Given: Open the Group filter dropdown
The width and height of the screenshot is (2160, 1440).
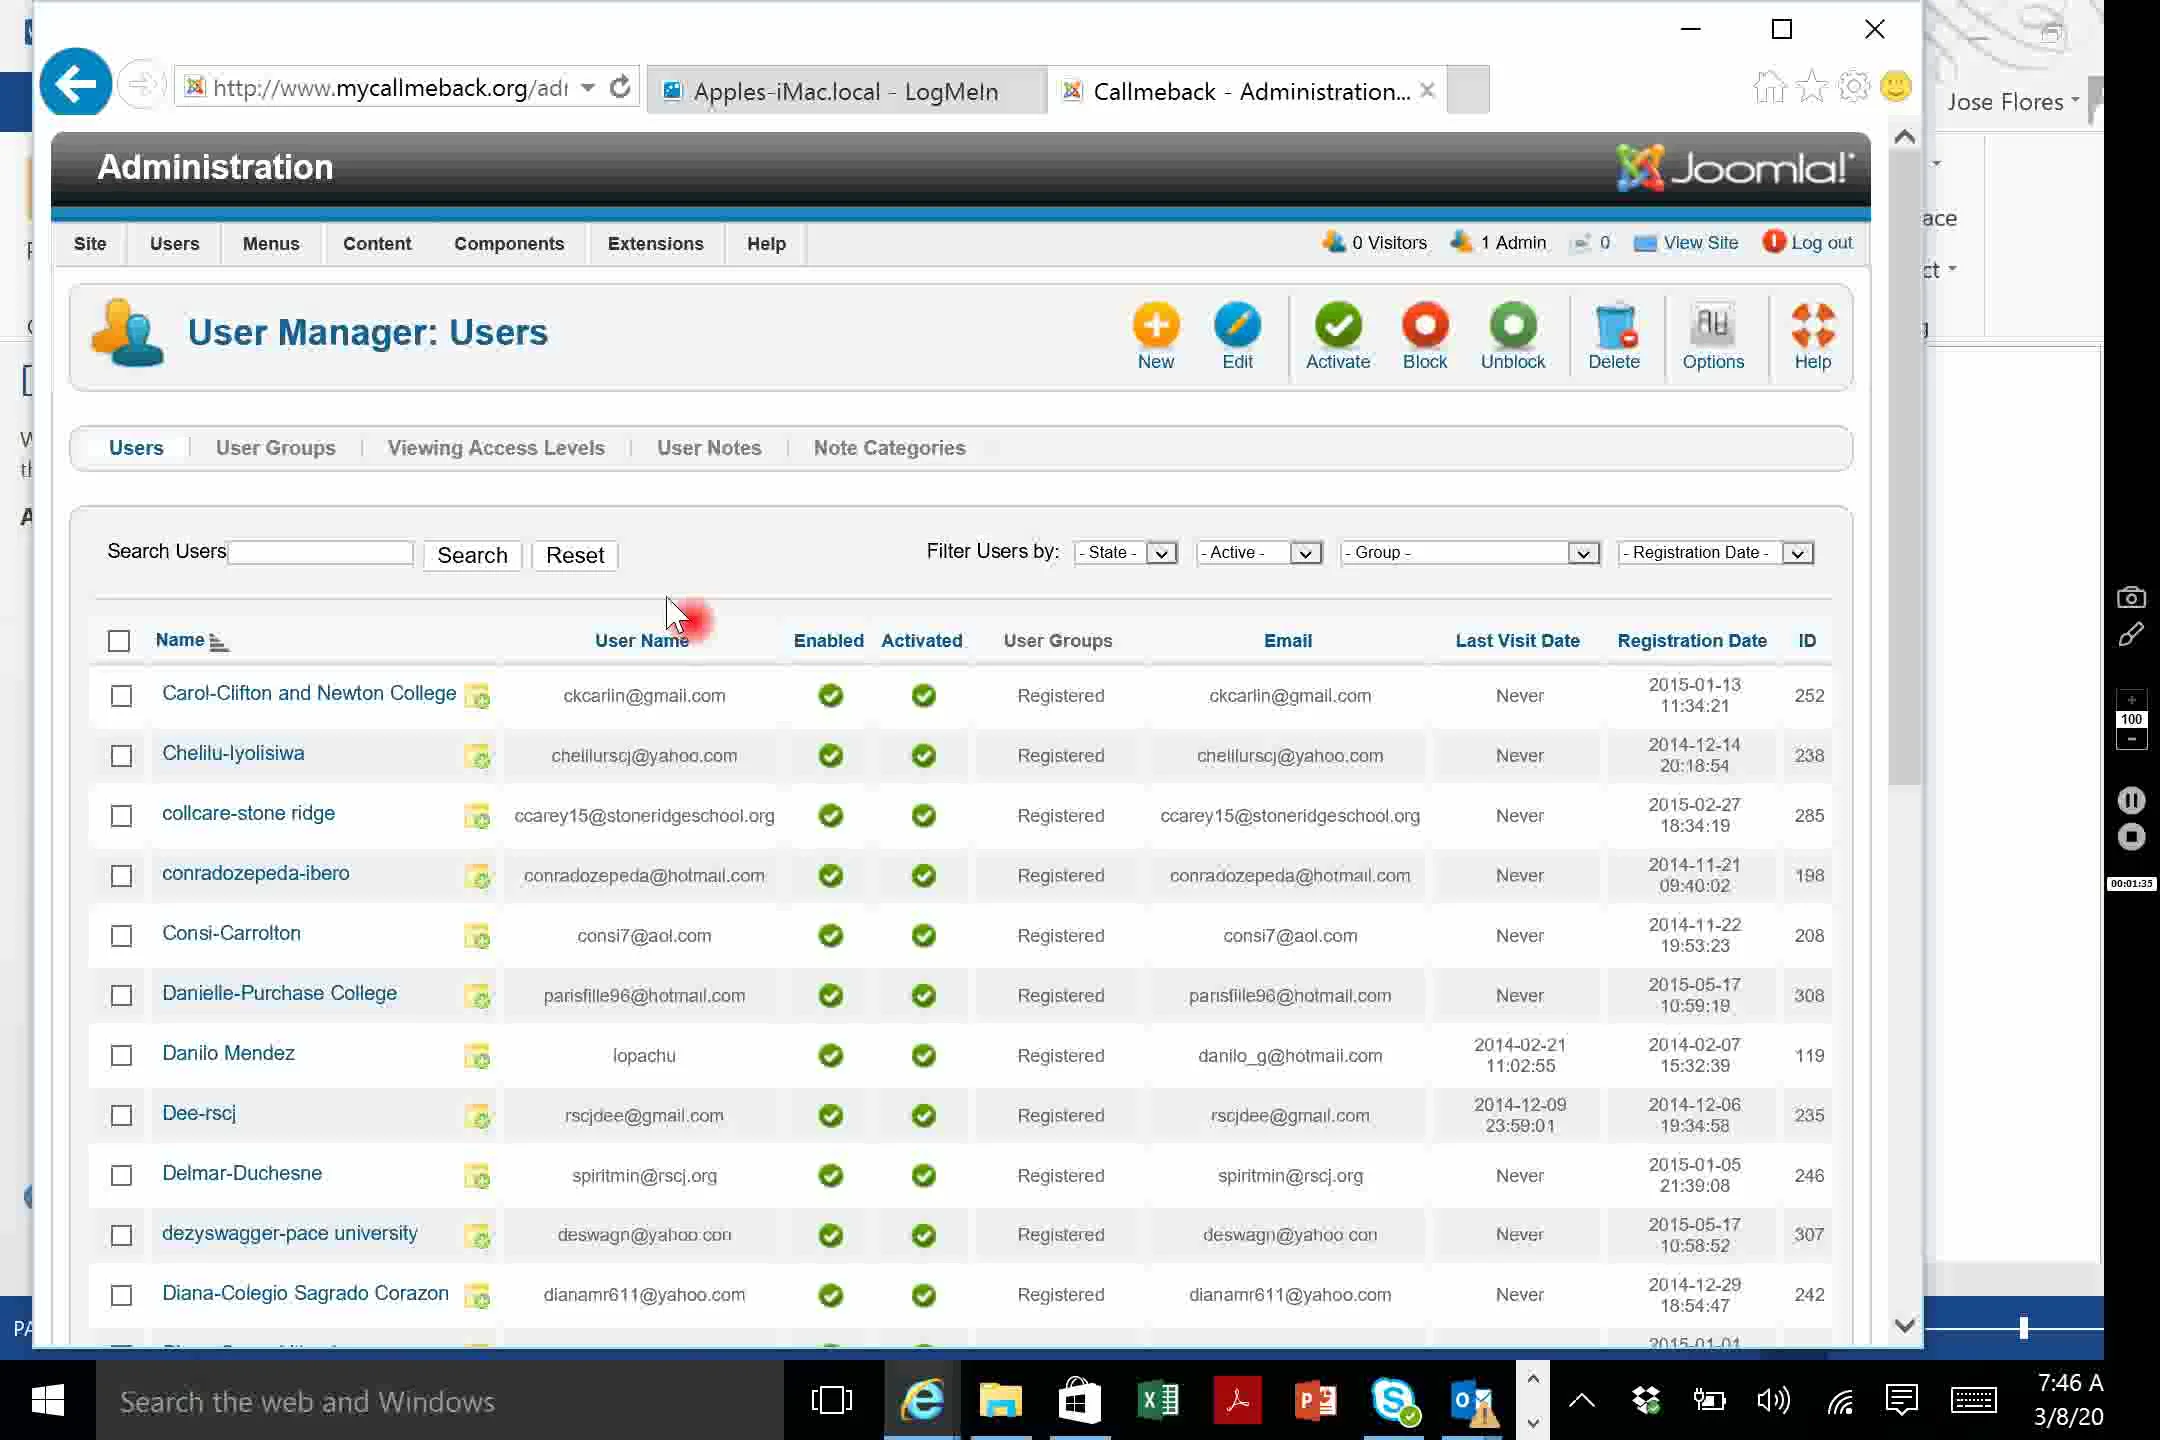Looking at the screenshot, I should click(1470, 553).
